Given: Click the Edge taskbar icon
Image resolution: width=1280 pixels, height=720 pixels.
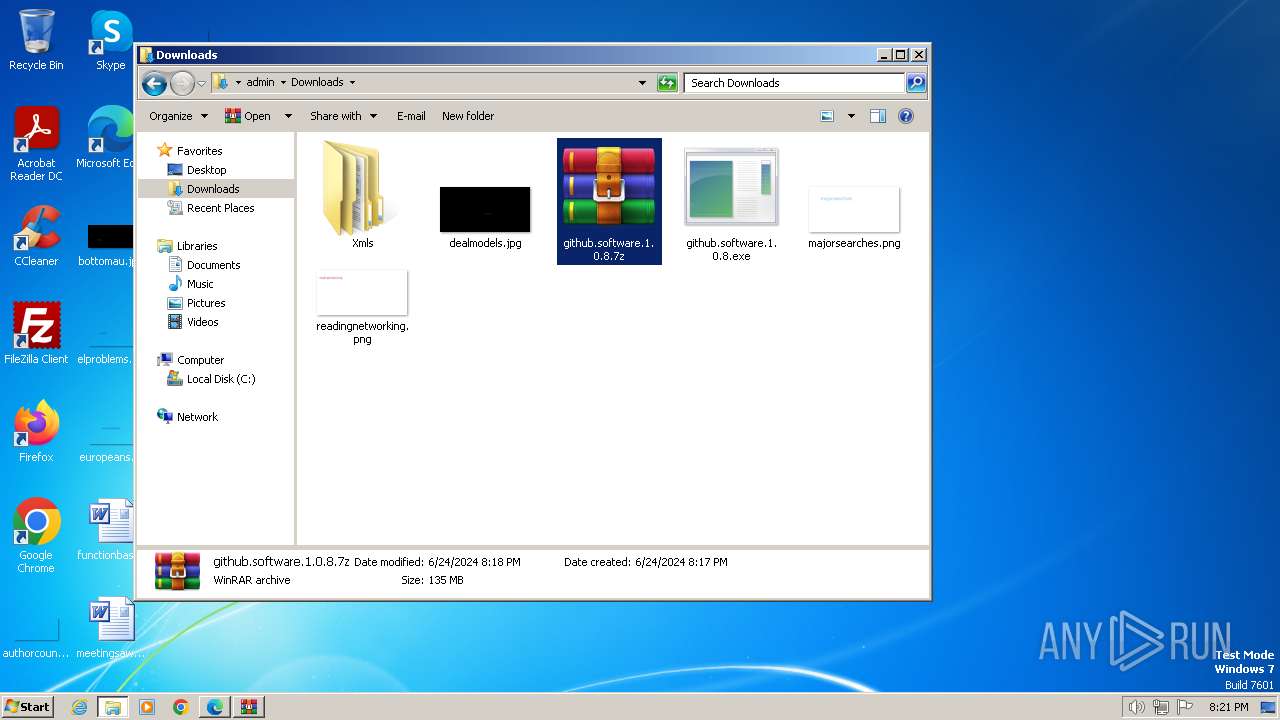Looking at the screenshot, I should (215, 707).
